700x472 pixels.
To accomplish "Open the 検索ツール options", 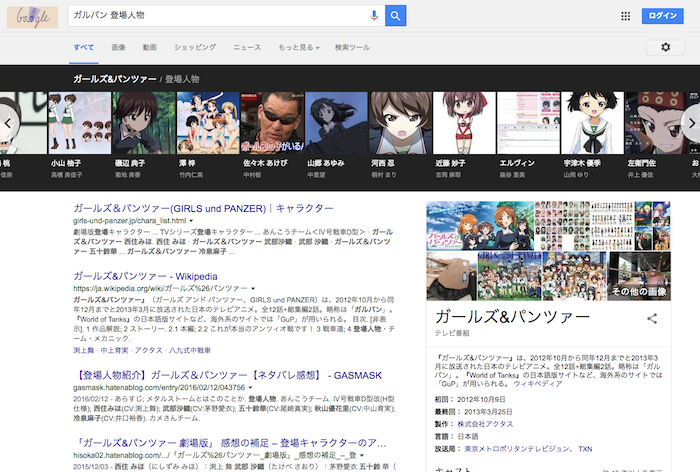I will (x=352, y=47).
